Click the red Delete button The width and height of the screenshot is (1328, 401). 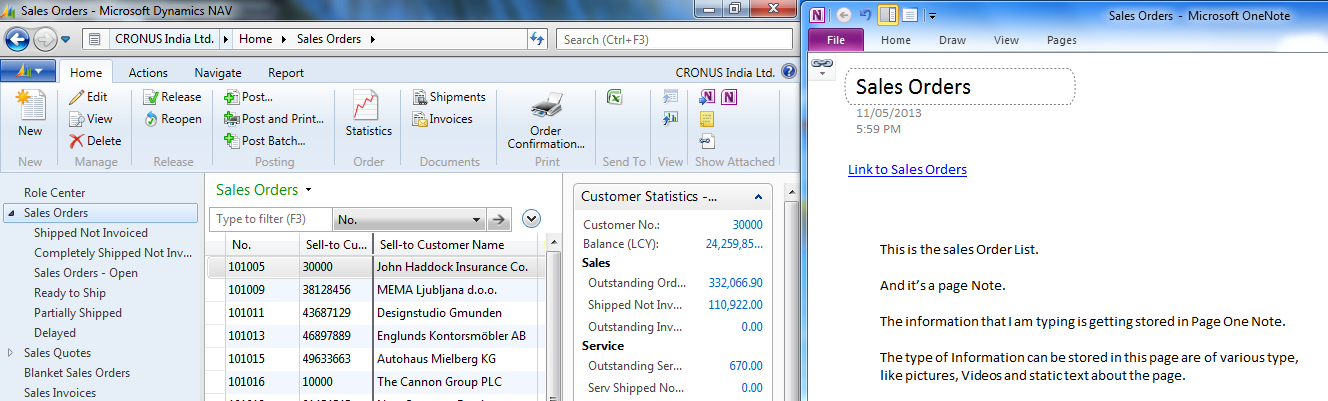95,141
